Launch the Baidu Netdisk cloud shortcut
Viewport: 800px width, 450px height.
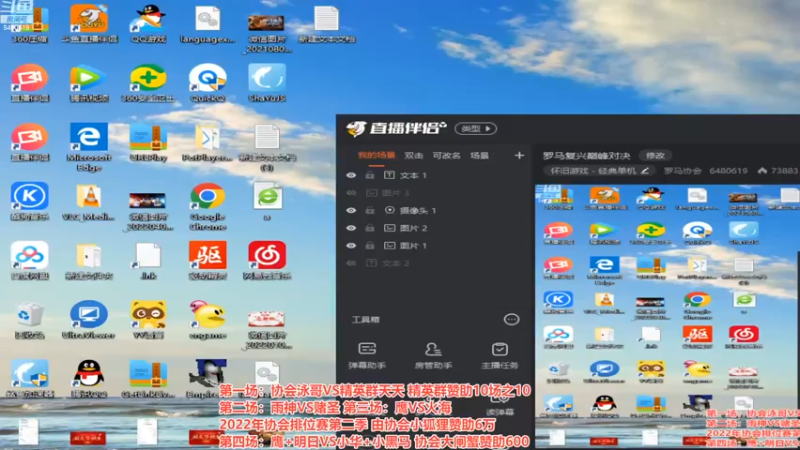pyautogui.click(x=30, y=260)
